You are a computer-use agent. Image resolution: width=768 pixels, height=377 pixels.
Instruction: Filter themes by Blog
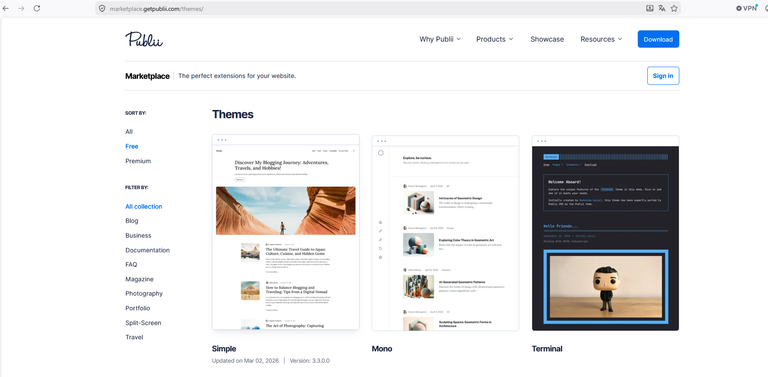tap(132, 221)
